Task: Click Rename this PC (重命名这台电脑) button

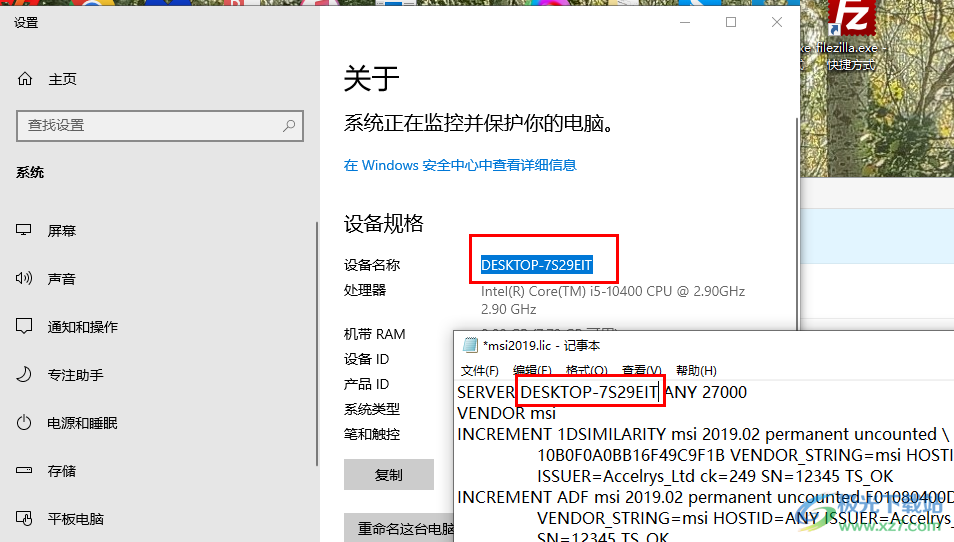Action: click(399, 528)
